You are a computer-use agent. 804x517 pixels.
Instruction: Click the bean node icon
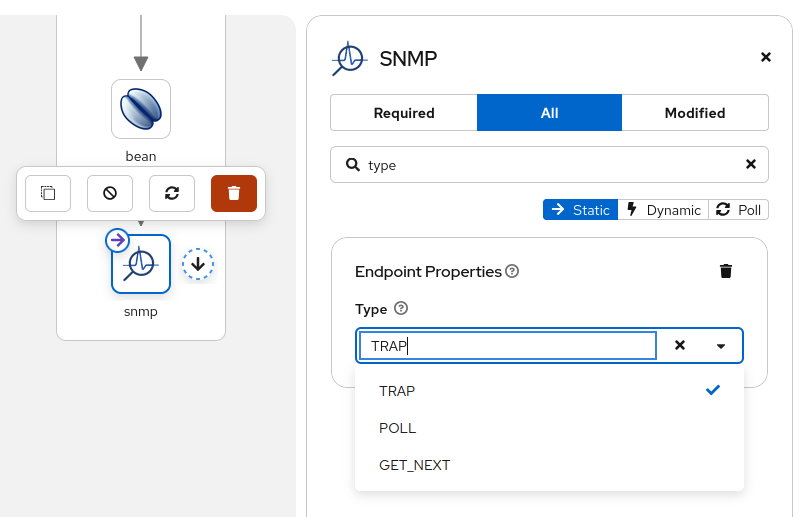click(x=141, y=108)
